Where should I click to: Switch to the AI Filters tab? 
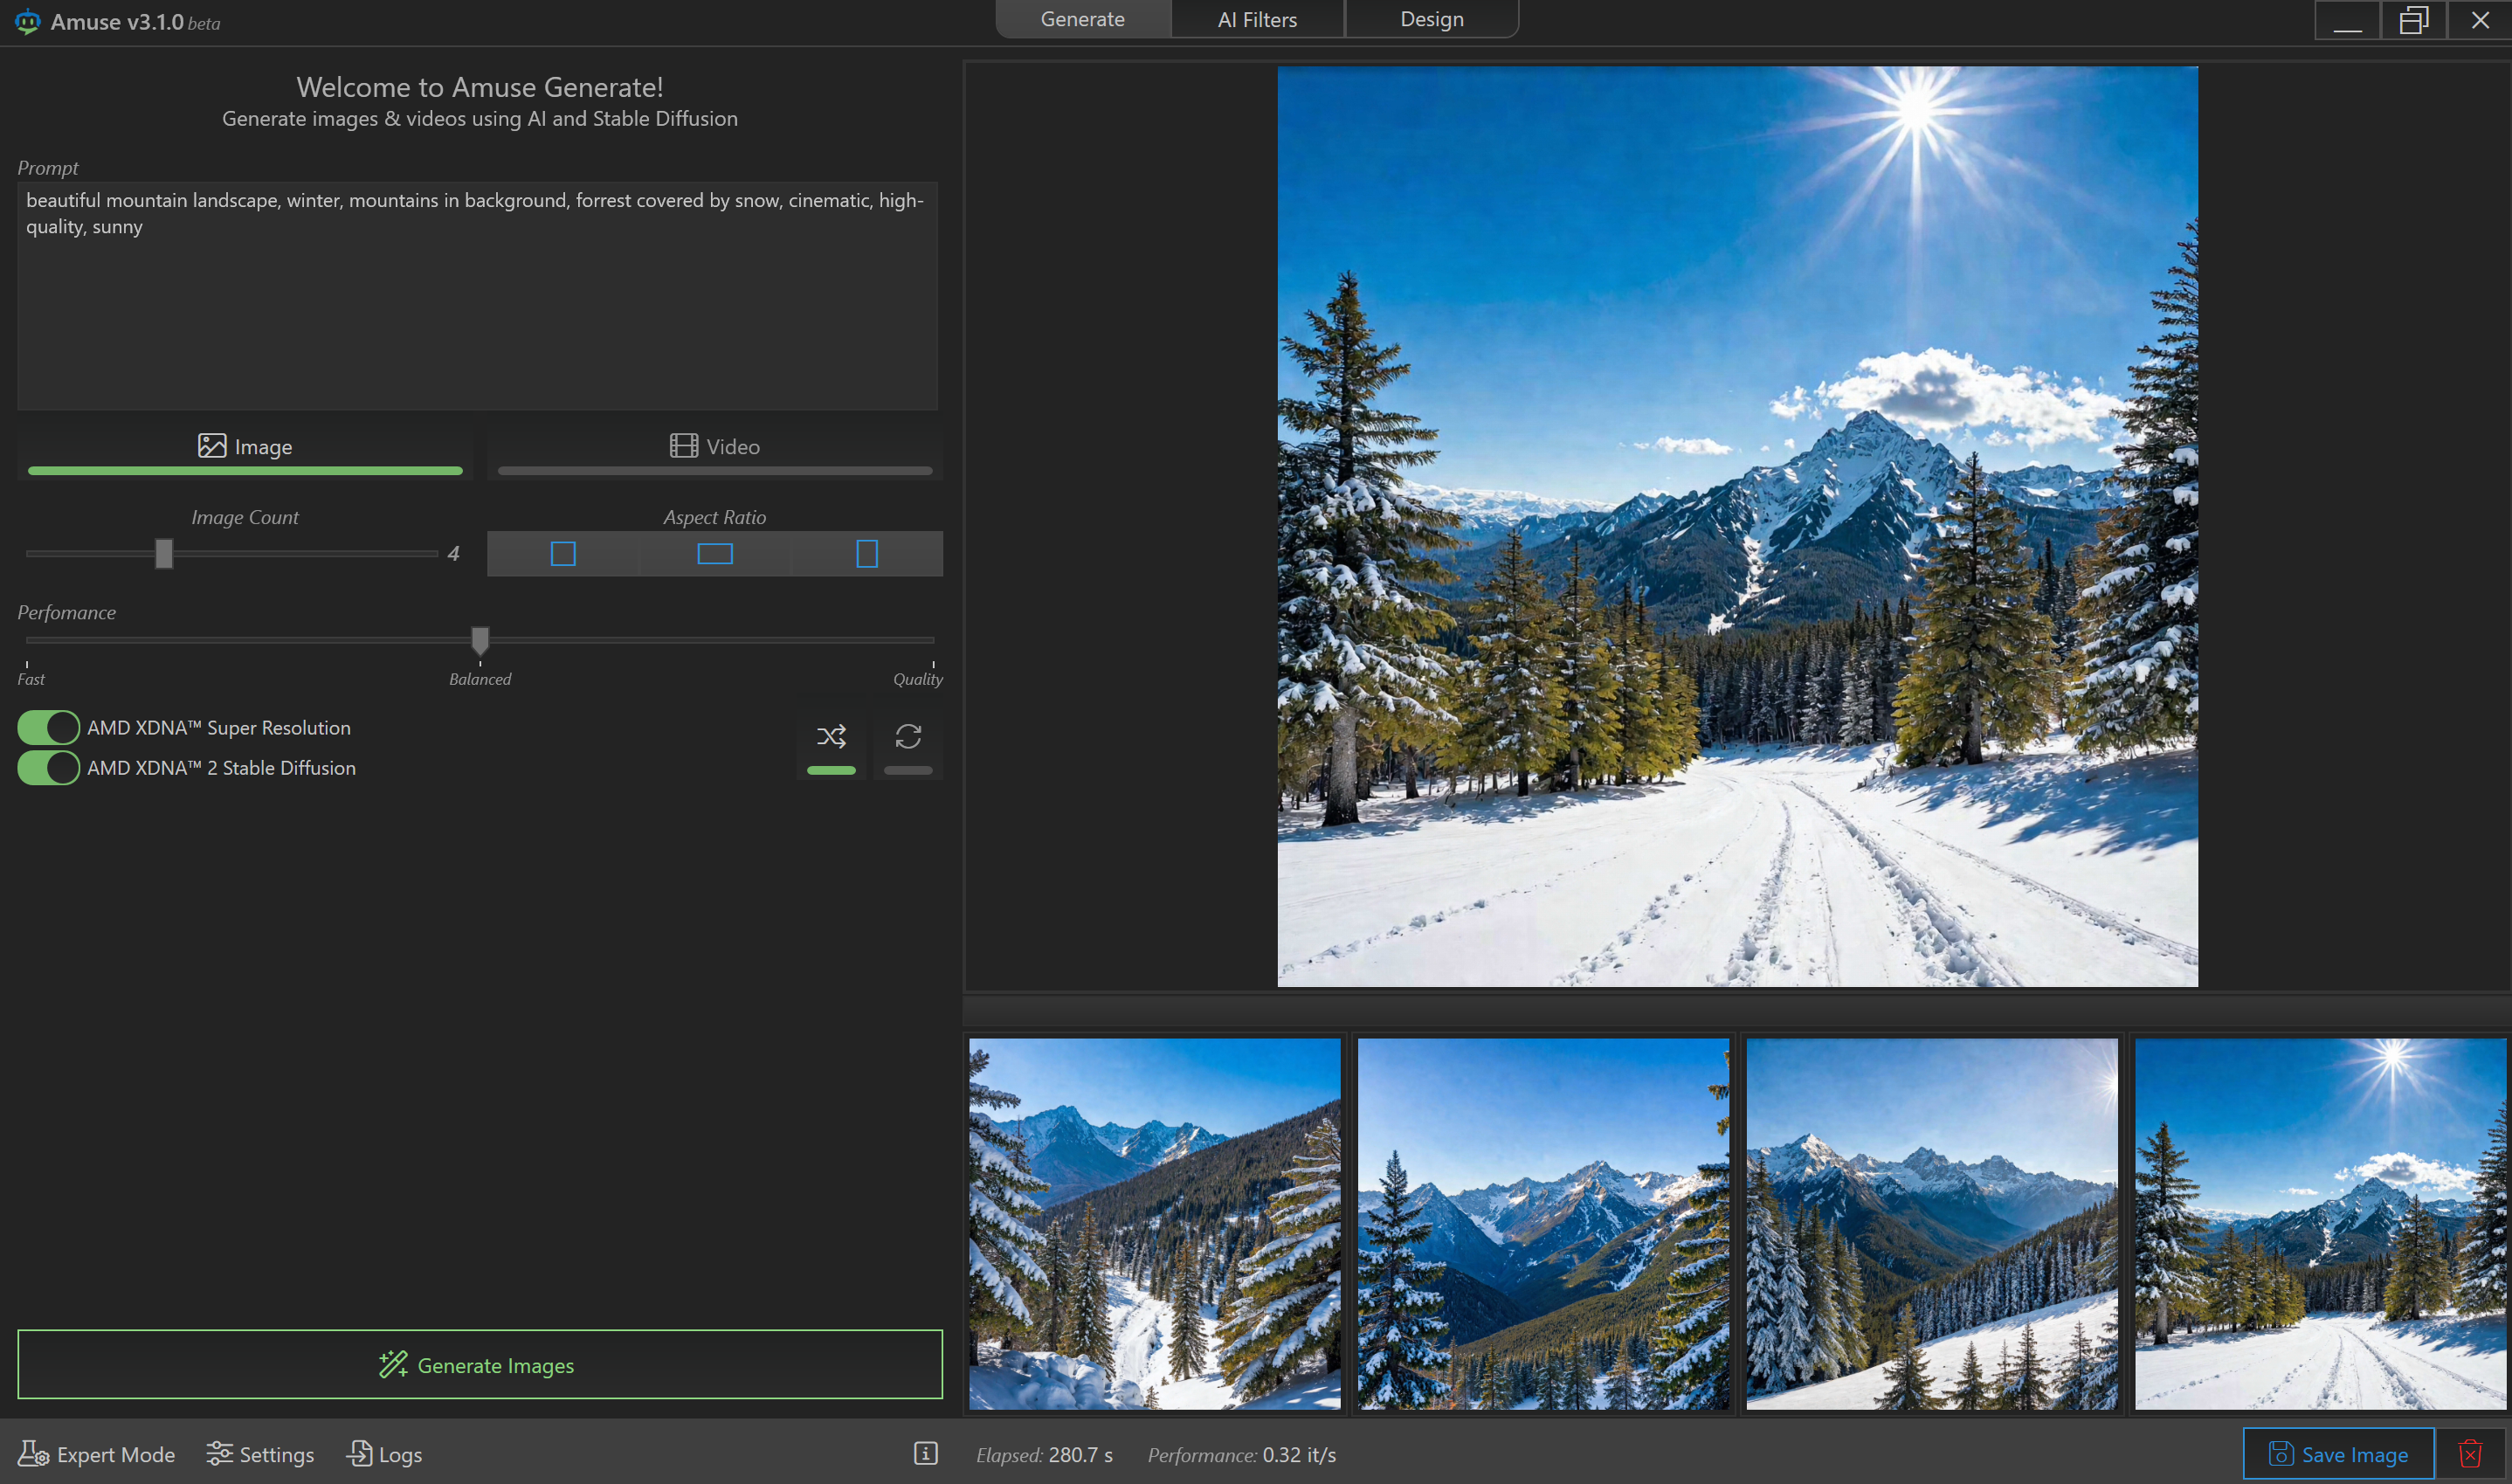click(1257, 19)
